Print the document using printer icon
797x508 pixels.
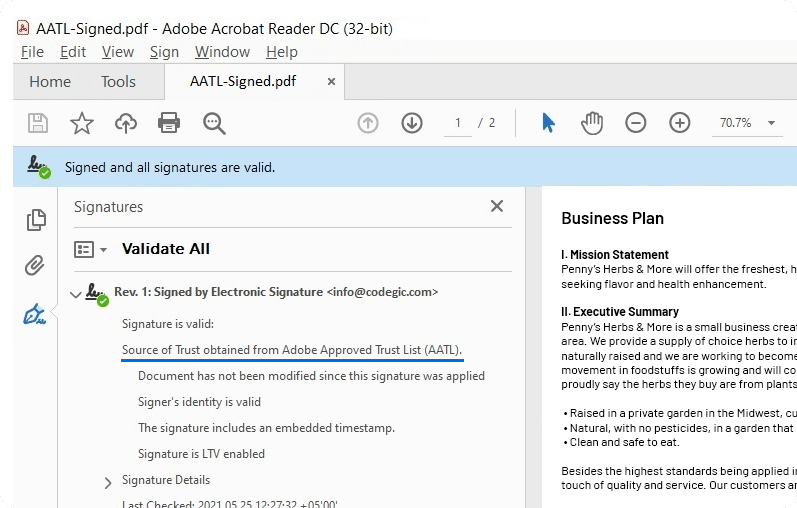[169, 123]
